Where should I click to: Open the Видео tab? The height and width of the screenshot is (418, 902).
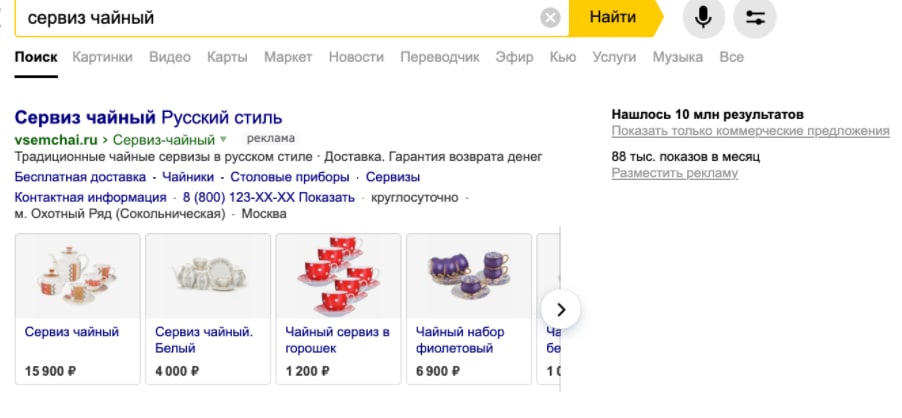(x=170, y=57)
